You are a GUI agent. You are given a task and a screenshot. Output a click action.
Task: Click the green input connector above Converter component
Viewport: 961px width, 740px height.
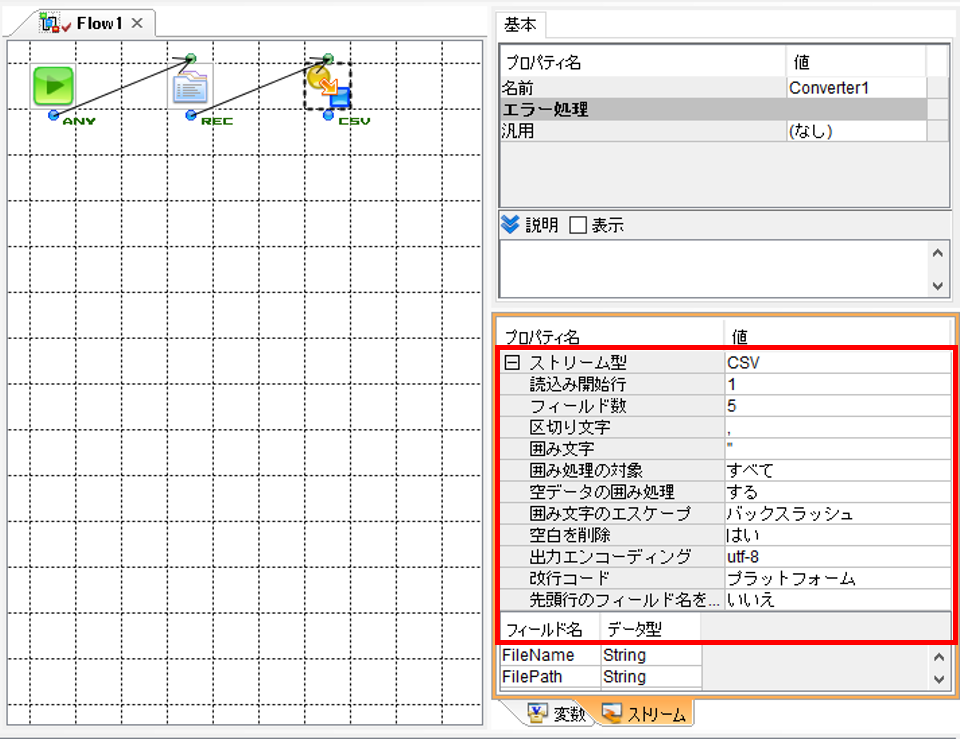(x=328, y=59)
